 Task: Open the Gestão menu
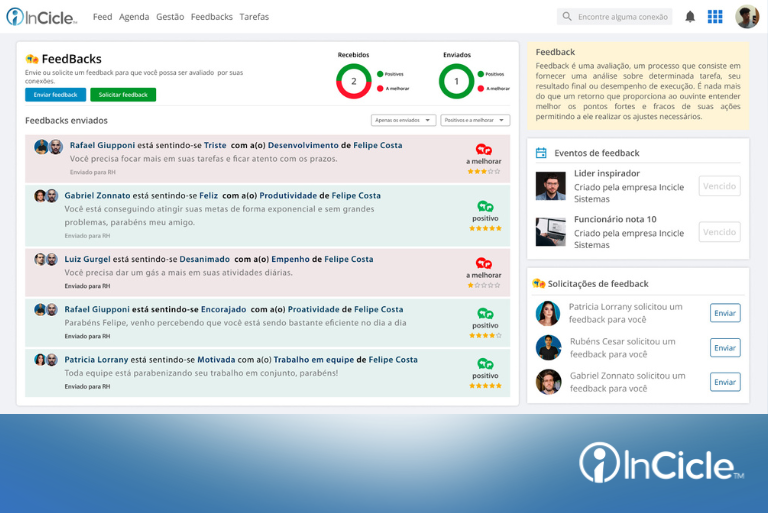tap(170, 17)
